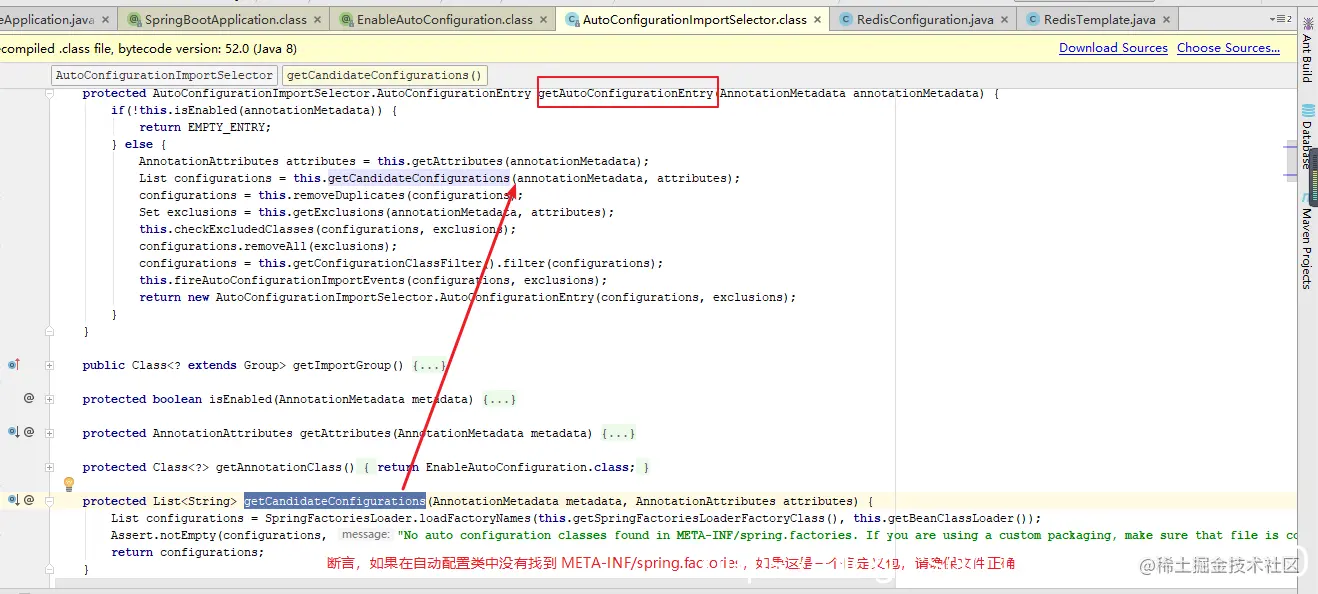Switch to the SpringBootApplication.class tab

pyautogui.click(x=226, y=19)
